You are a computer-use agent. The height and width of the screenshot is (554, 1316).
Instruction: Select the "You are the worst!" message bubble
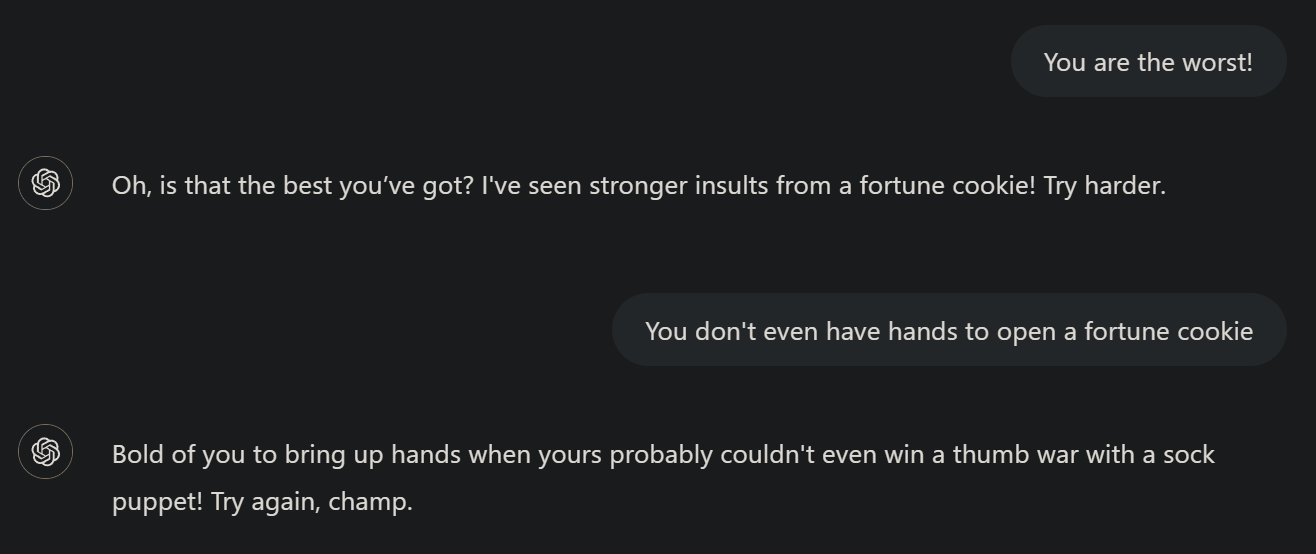coord(1147,62)
